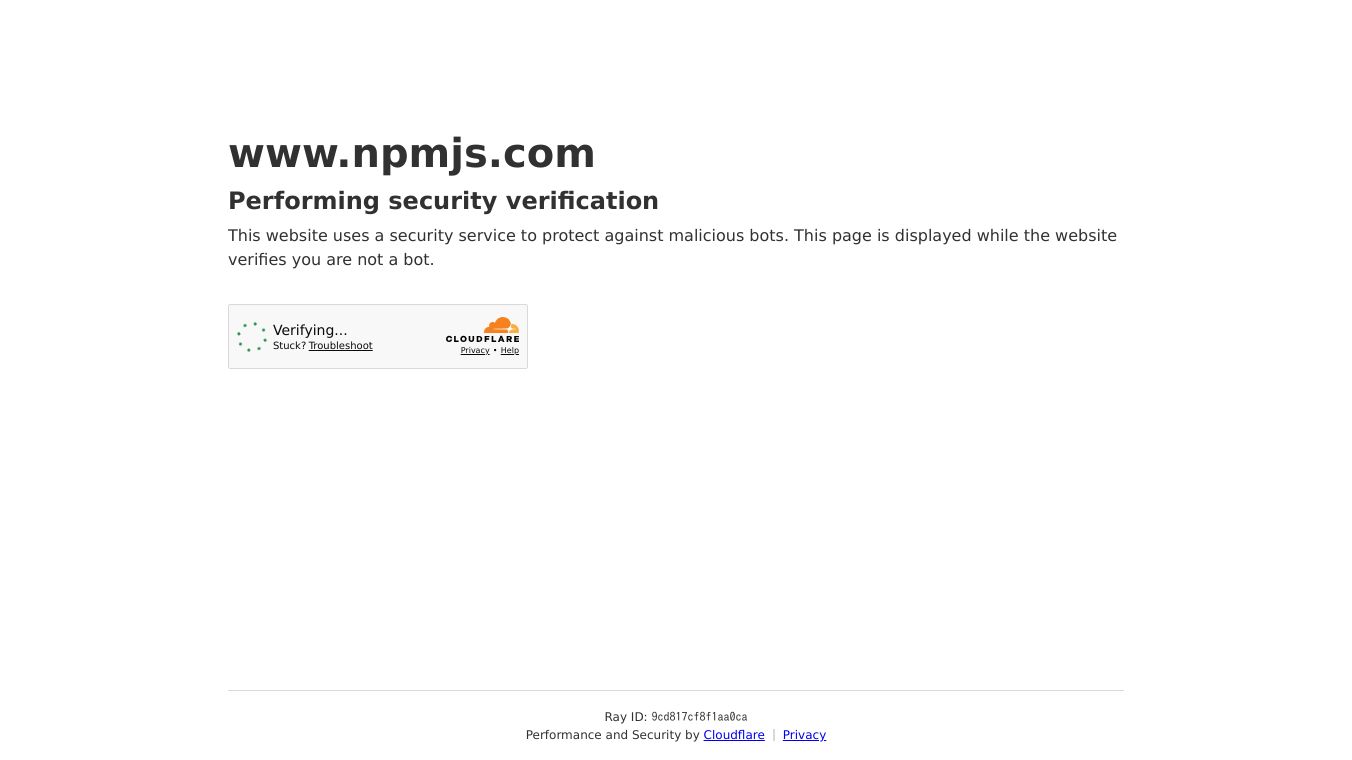Click the green verifying spinner icon
The image size is (1352, 760).
point(252,337)
